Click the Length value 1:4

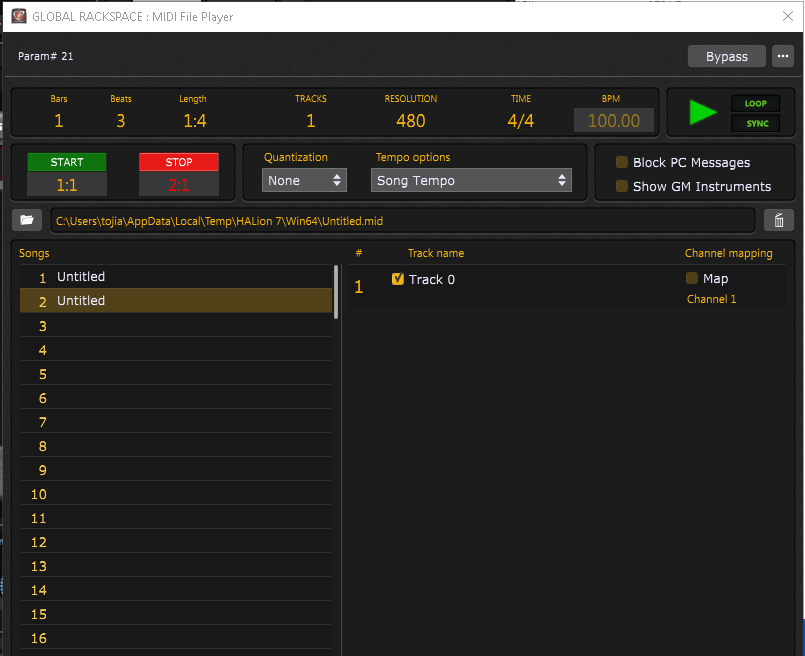pos(195,121)
